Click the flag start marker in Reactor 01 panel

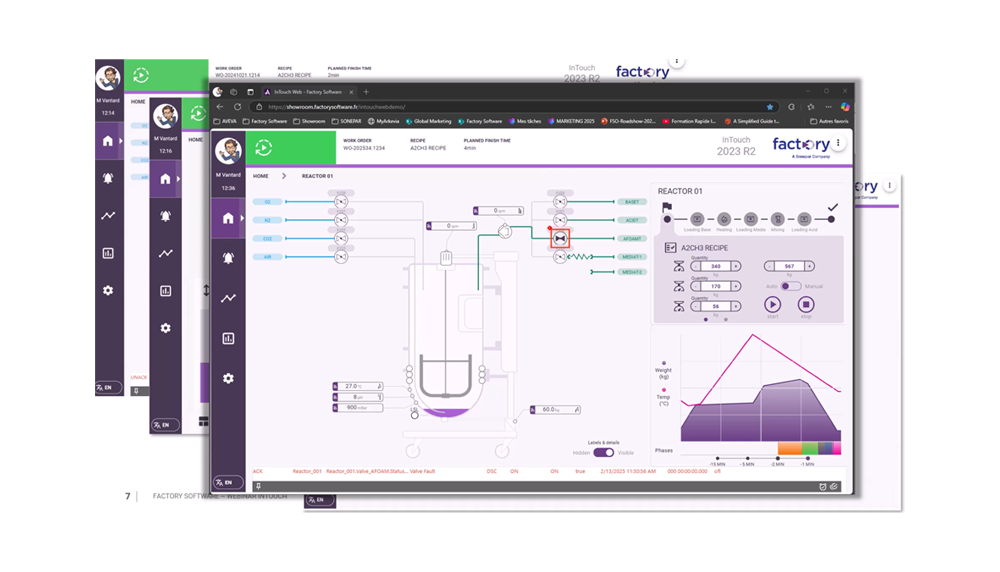tap(667, 207)
